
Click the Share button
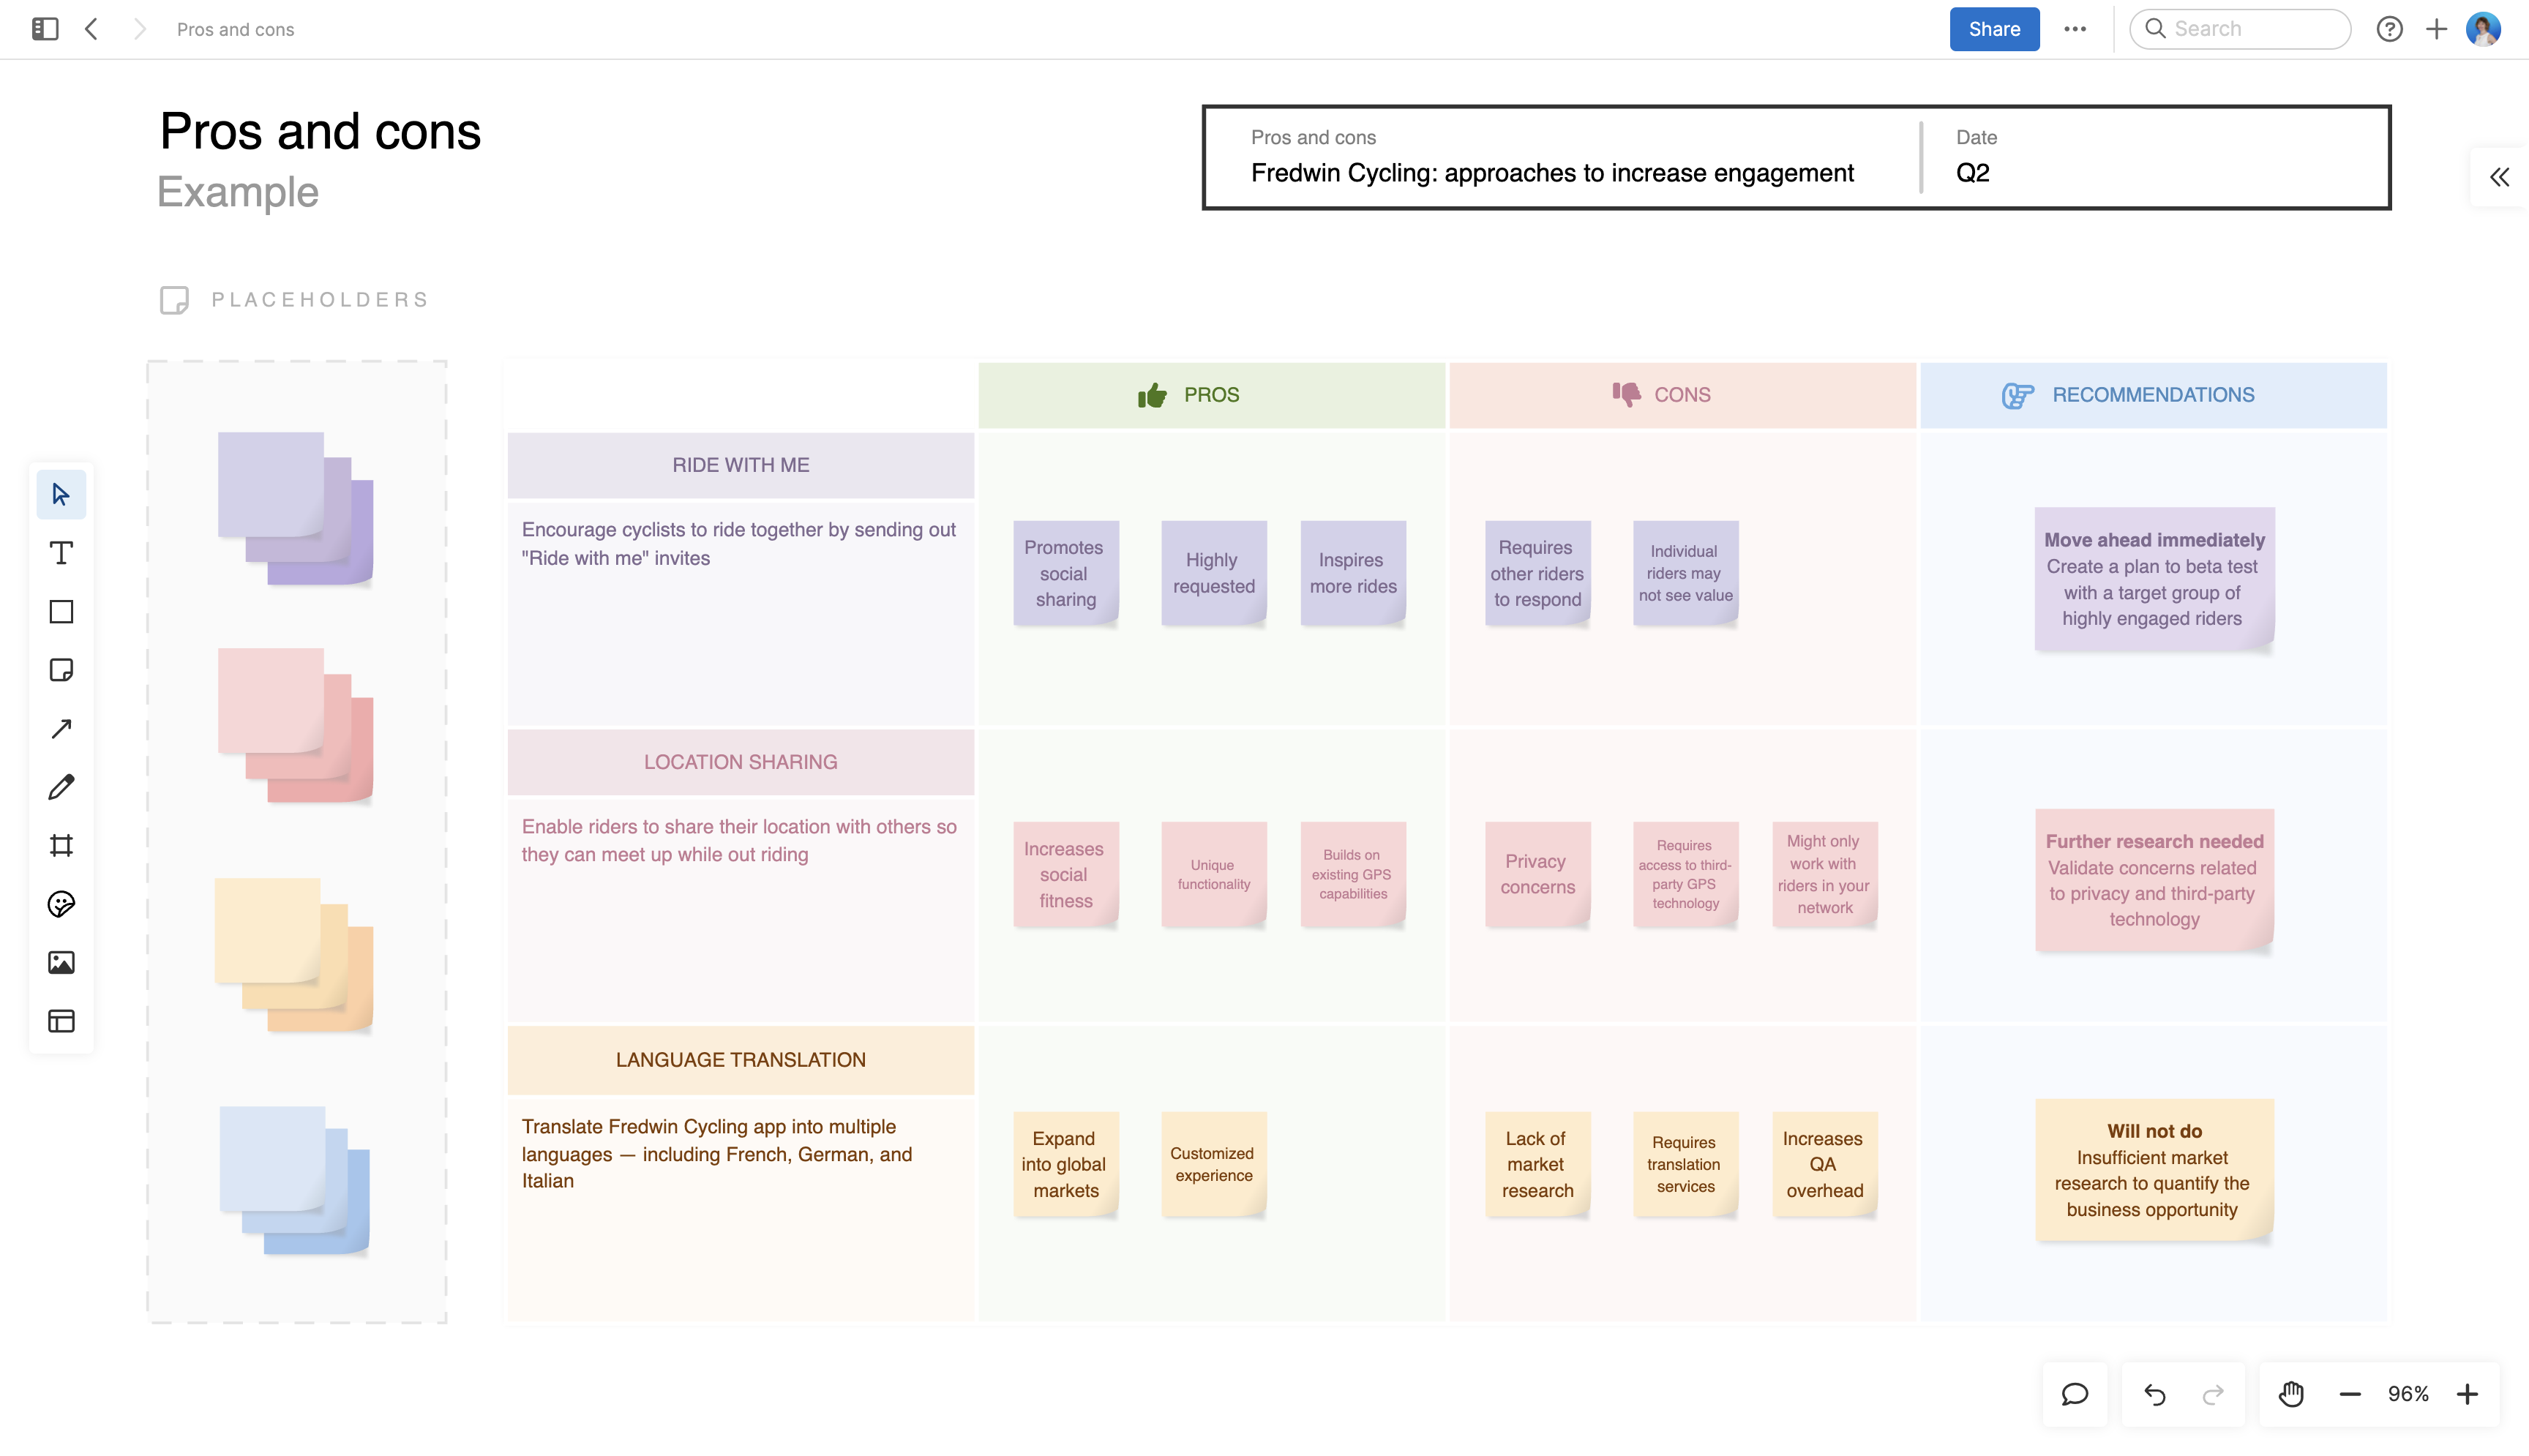point(1993,29)
